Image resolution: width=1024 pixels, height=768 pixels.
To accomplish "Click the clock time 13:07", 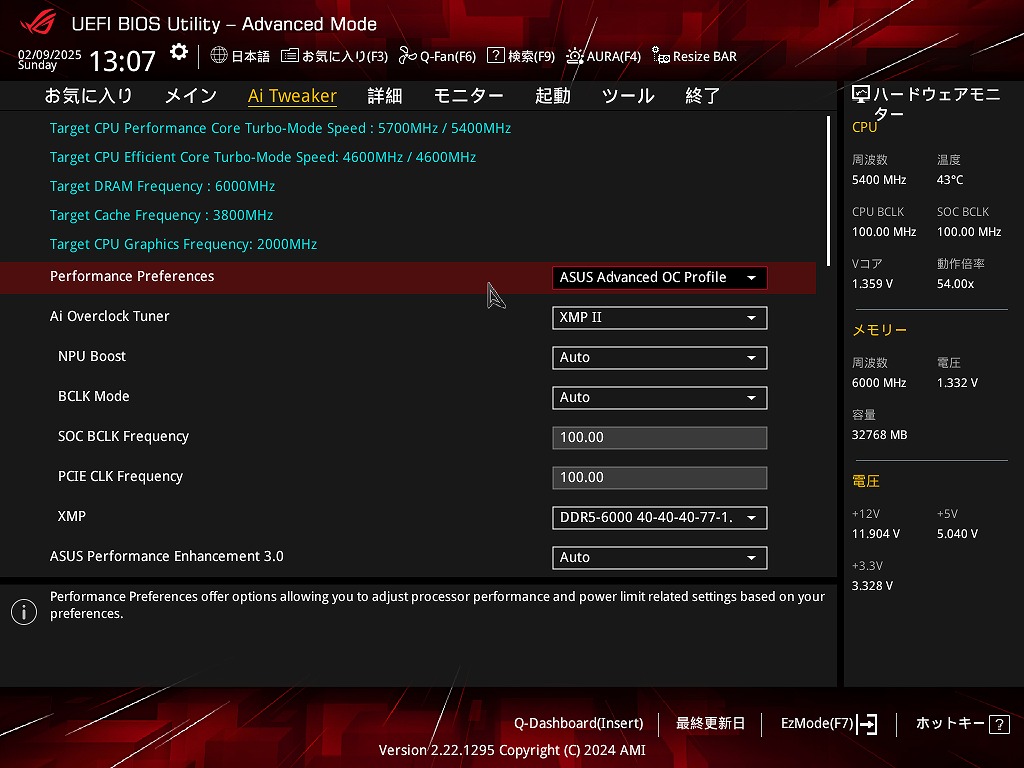I will (122, 61).
